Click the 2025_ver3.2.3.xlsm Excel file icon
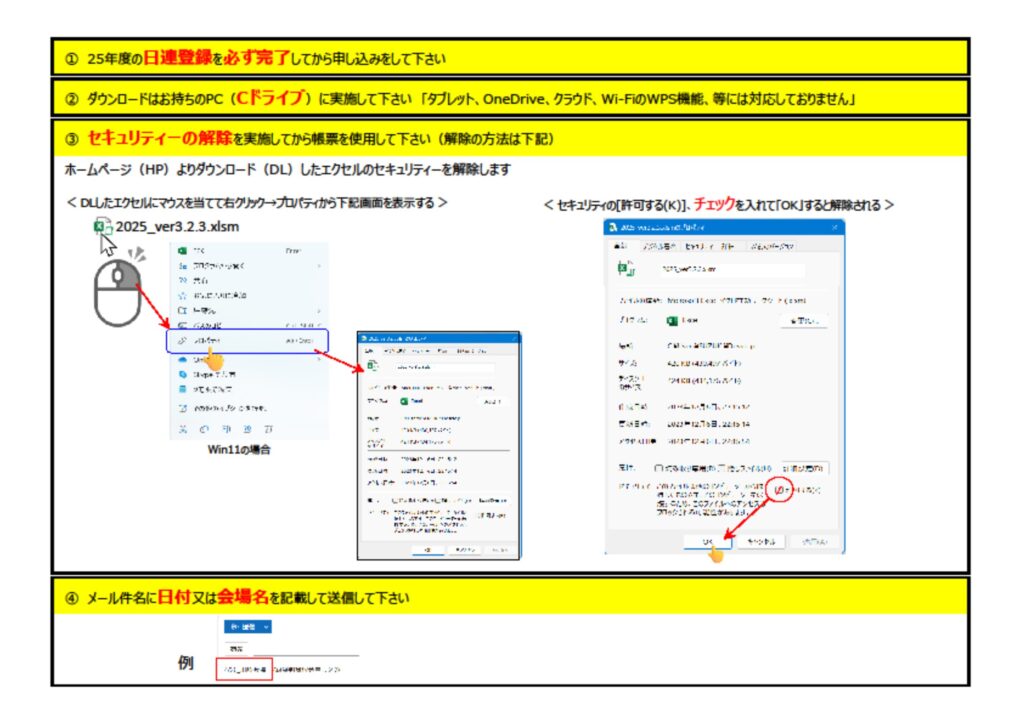The width and height of the screenshot is (1024, 723). pyautogui.click(x=103, y=228)
